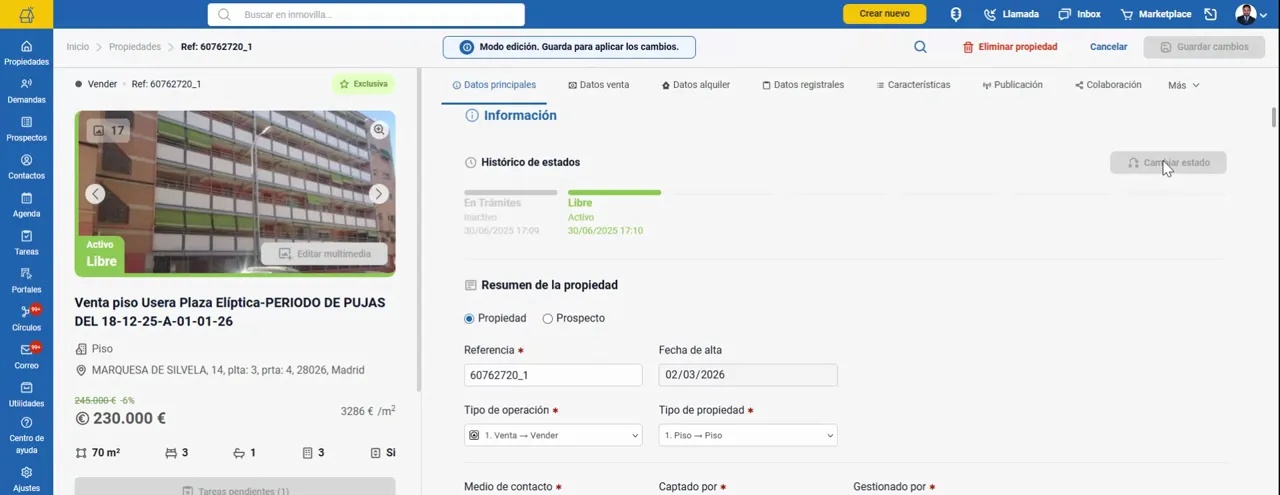Click Editar multimedia button
This screenshot has width=1280, height=495.
(325, 253)
